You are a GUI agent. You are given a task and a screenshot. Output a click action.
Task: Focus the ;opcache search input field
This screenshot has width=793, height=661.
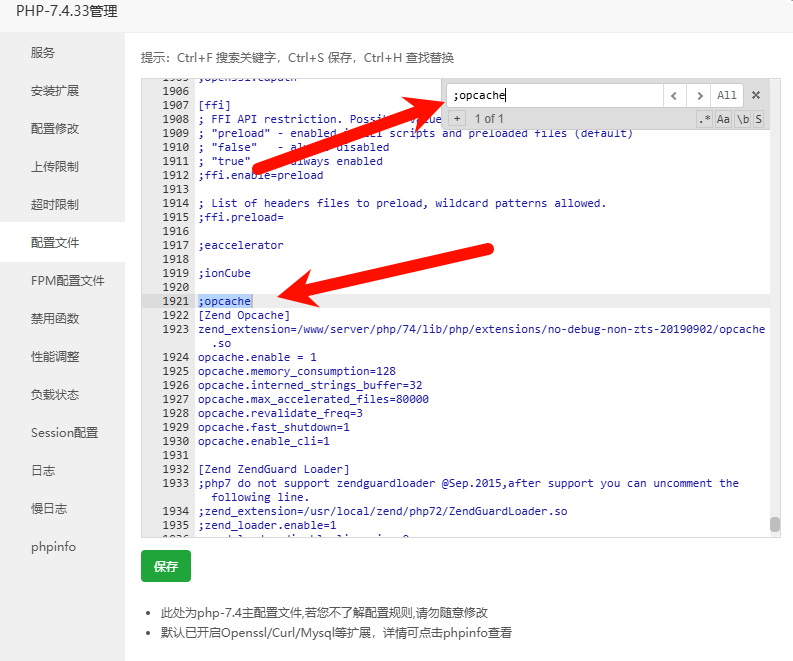coord(555,95)
